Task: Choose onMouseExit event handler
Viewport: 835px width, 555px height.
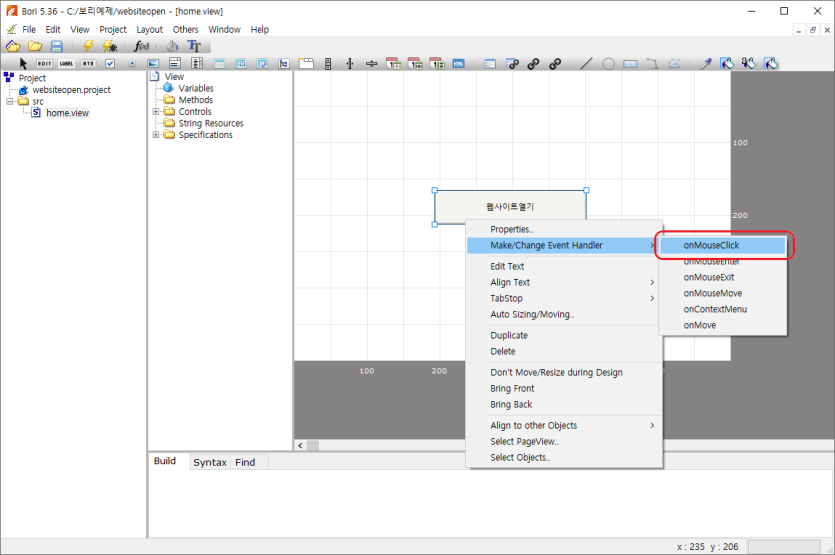Action: (x=722, y=277)
